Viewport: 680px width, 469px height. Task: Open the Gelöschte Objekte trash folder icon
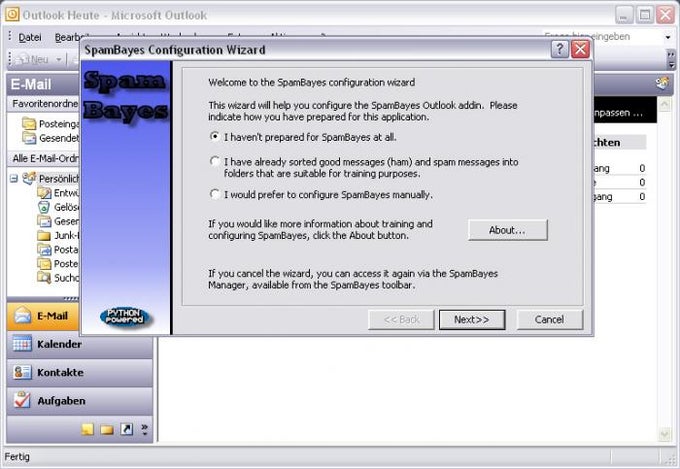pos(44,207)
